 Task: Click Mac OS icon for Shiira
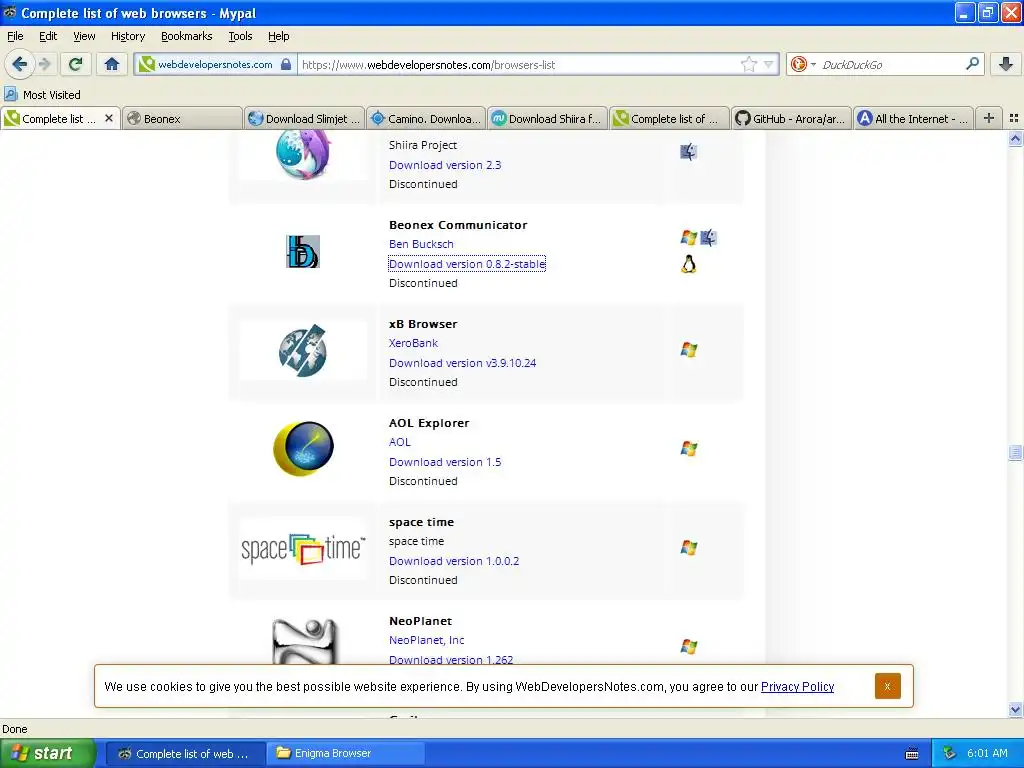(x=688, y=152)
